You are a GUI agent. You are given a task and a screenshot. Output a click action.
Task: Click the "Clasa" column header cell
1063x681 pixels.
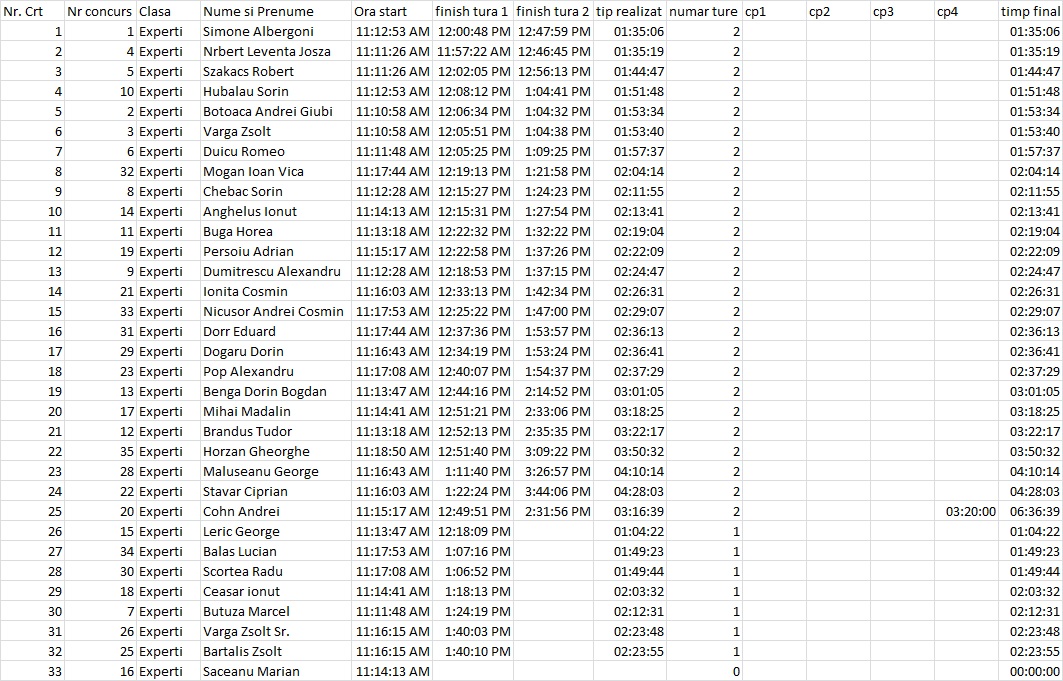coord(155,11)
